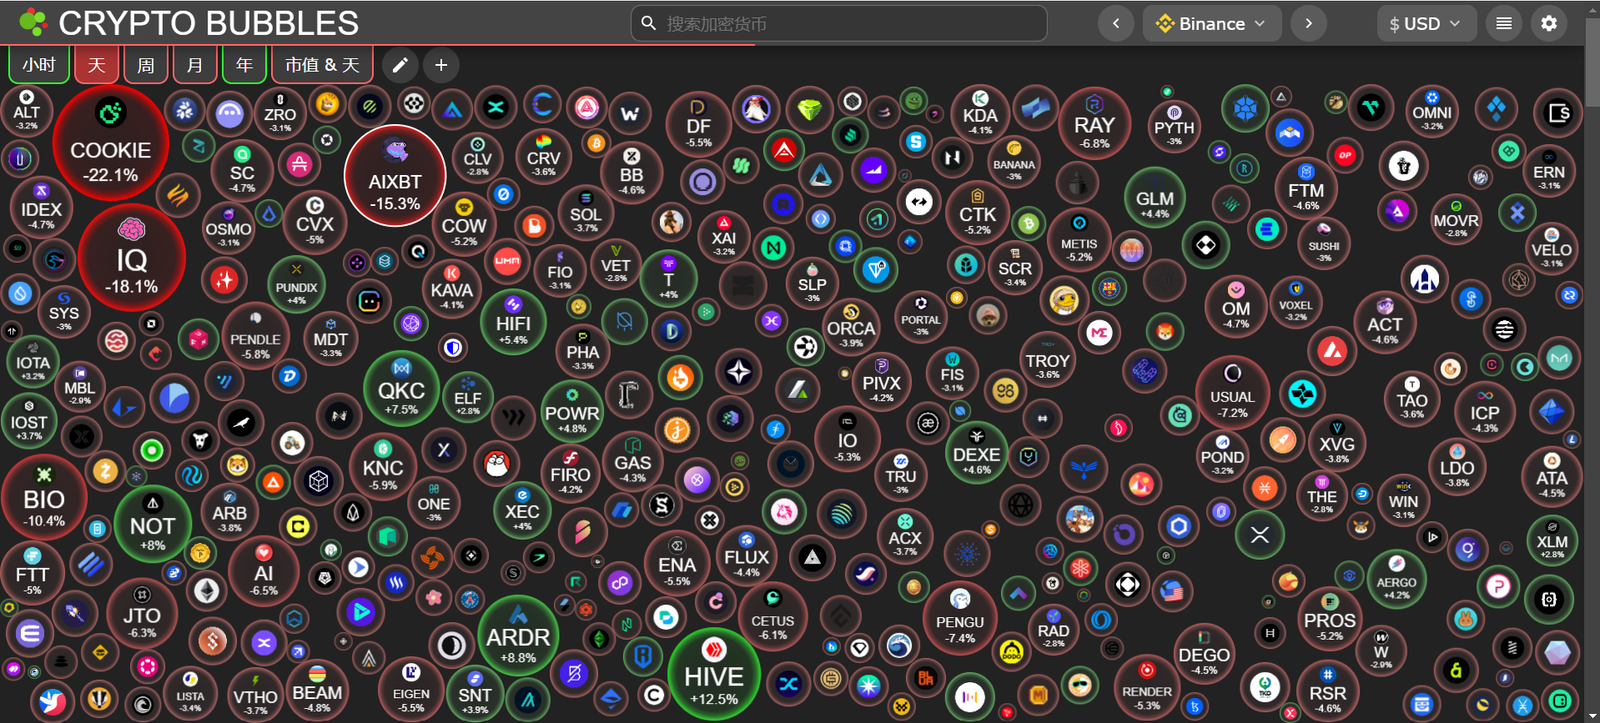Image resolution: width=1600 pixels, height=723 pixels.
Task: Select the OMNI bubble
Action: 1432,111
